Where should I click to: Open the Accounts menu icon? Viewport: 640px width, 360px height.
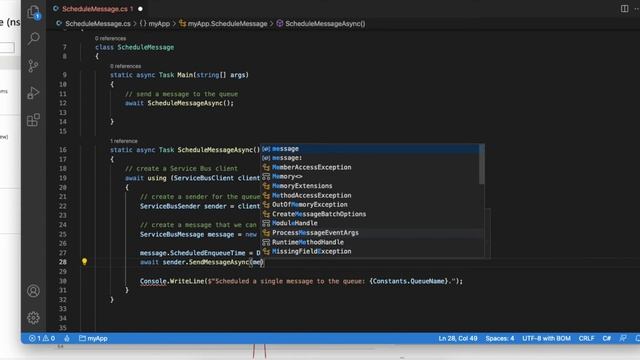click(x=33, y=291)
